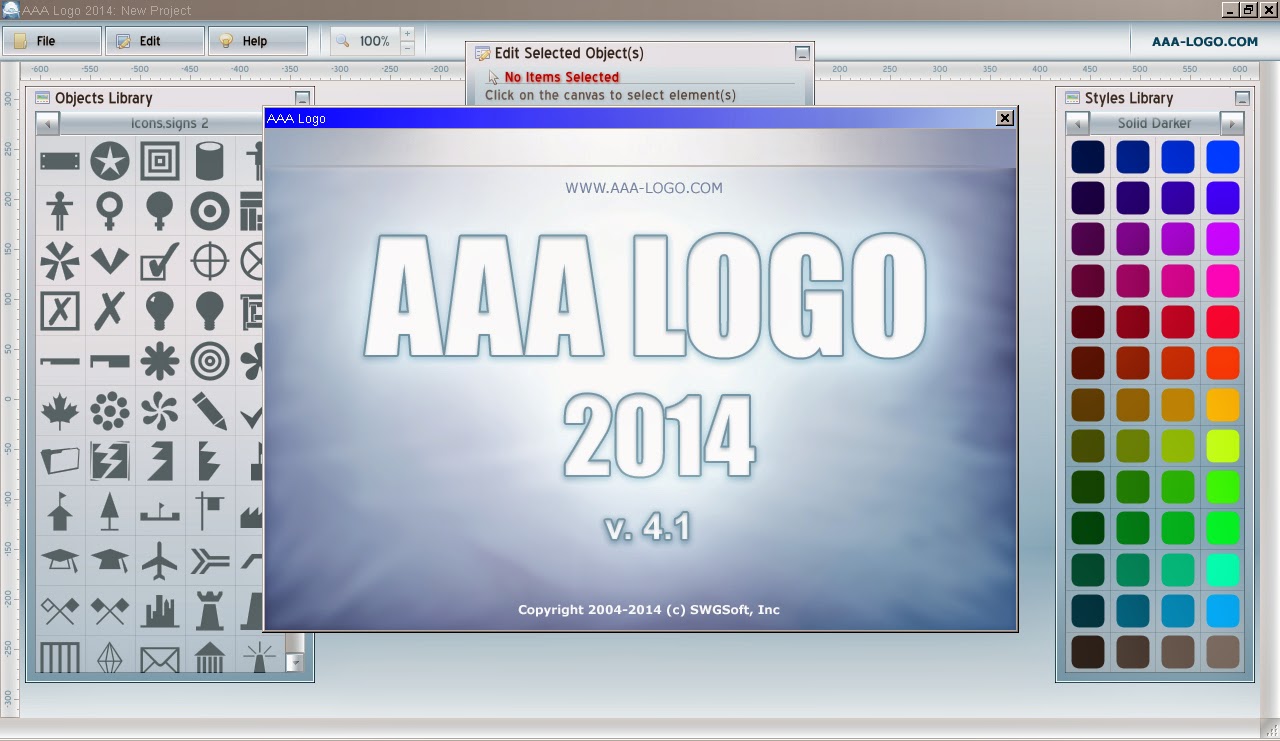Pick the aqua mint swatch
The width and height of the screenshot is (1280, 741).
(1223, 570)
